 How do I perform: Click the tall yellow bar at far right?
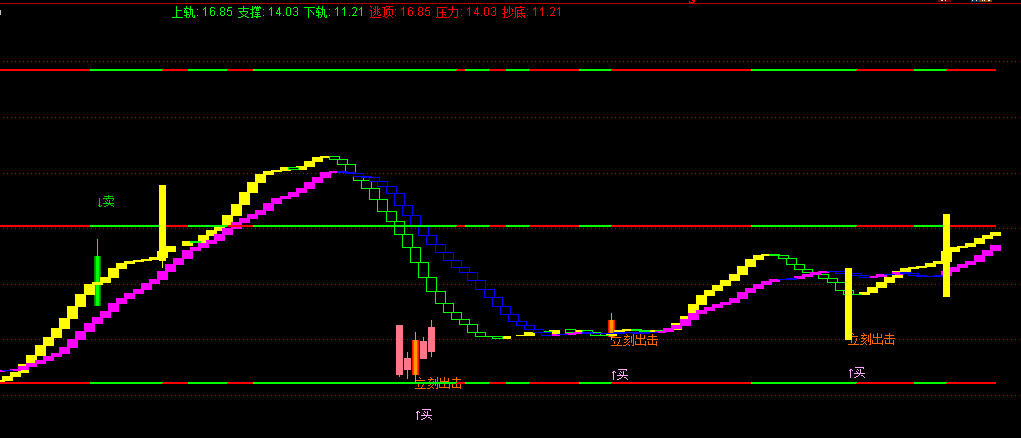coord(946,255)
